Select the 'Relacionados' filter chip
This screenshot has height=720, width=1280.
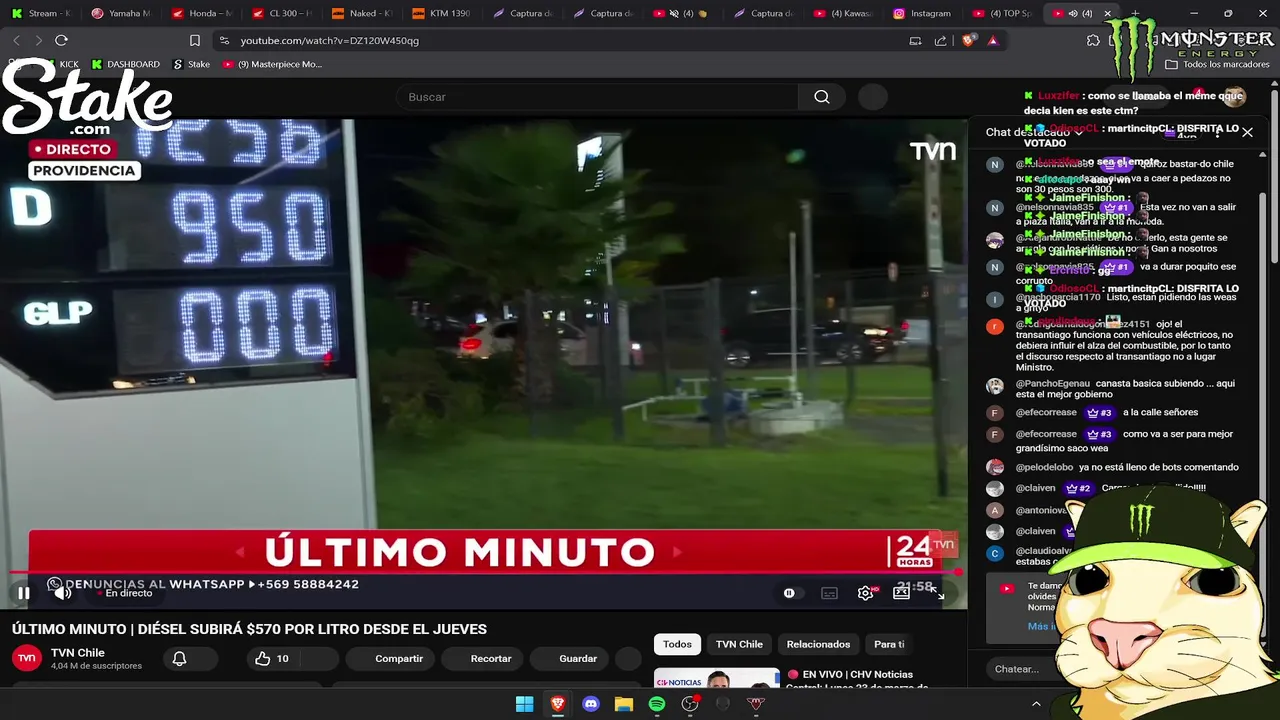[818, 644]
